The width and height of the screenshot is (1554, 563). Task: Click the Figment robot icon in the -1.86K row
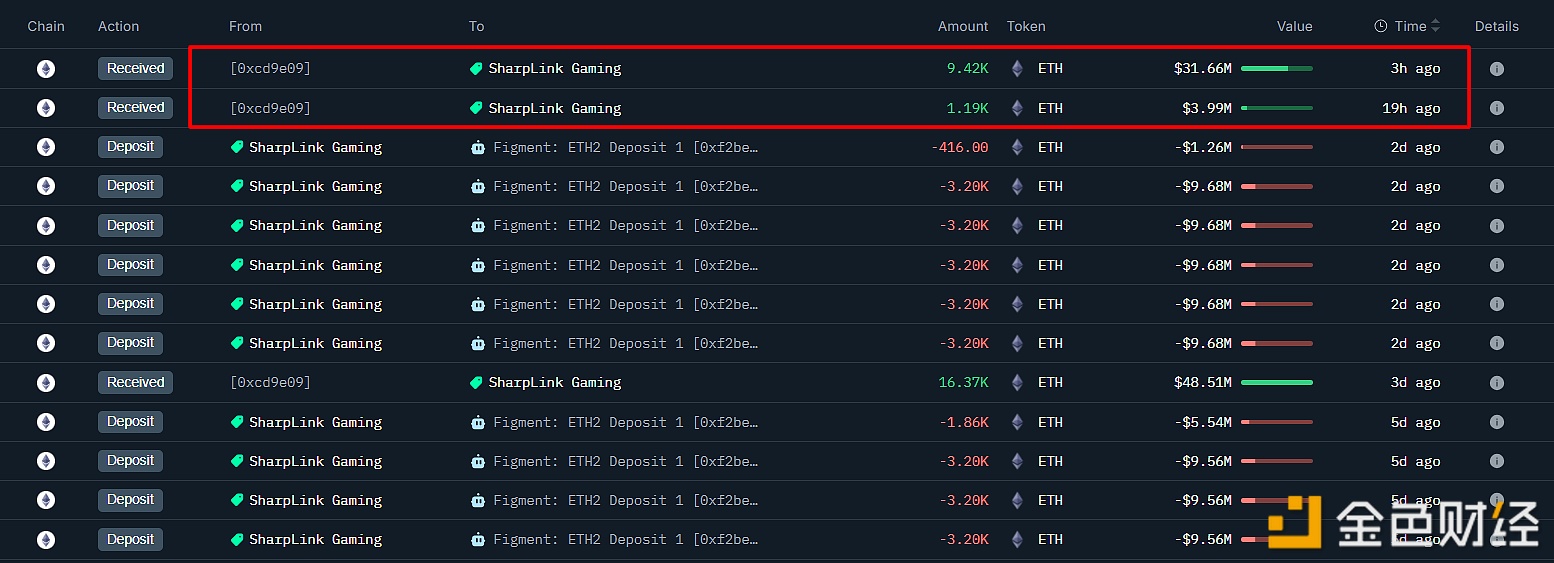pos(477,422)
